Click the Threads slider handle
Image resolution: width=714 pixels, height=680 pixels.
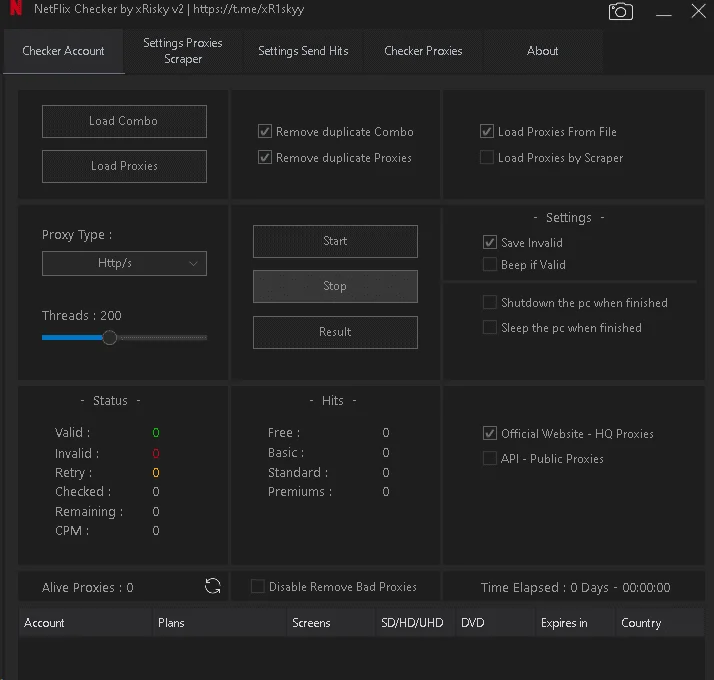109,337
